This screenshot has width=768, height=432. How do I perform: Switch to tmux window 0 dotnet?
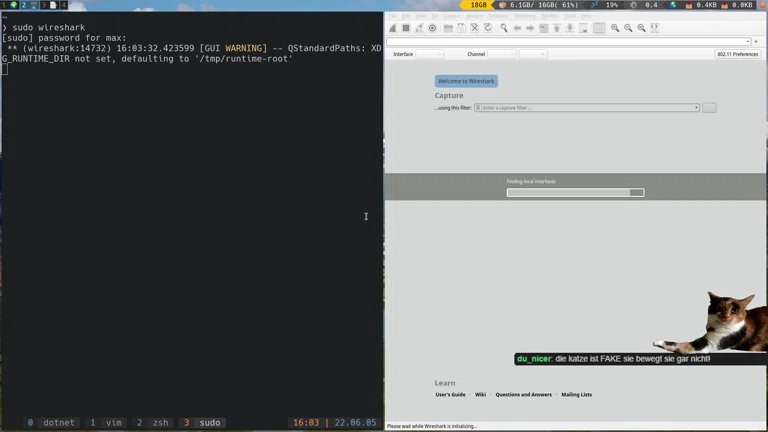pyautogui.click(x=51, y=423)
